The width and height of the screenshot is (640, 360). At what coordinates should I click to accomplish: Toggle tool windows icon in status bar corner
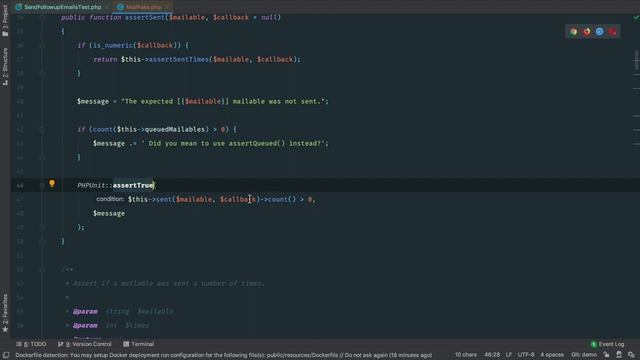tap(6, 355)
